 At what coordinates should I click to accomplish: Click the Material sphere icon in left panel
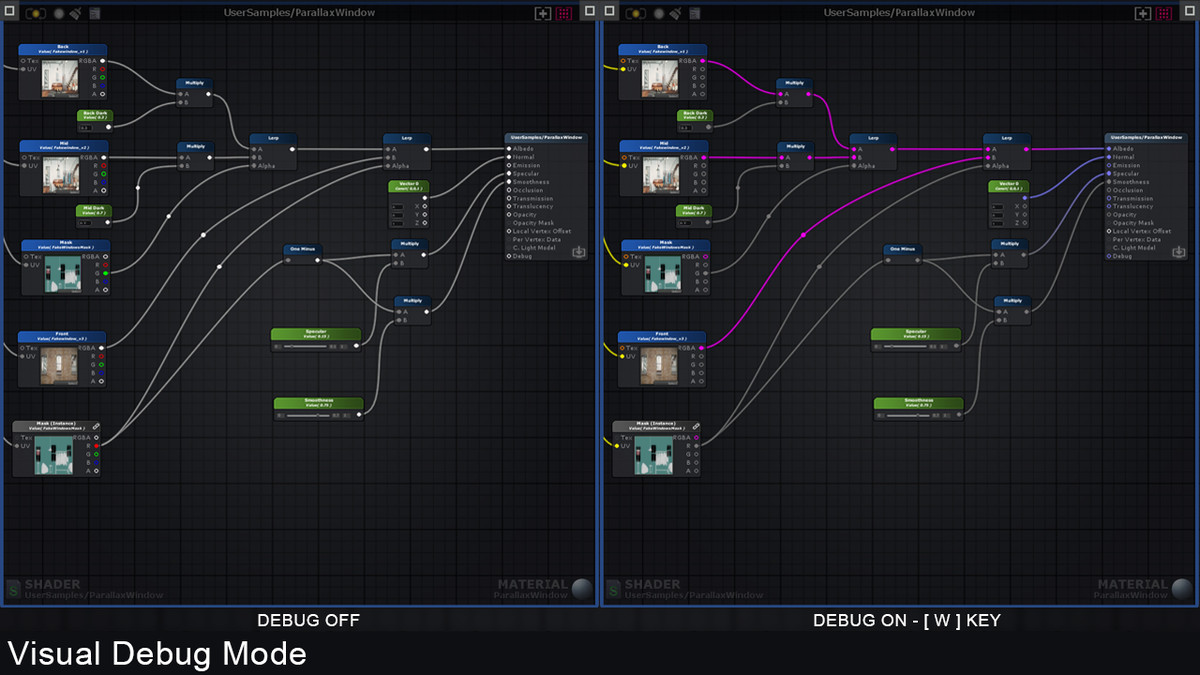coord(581,589)
